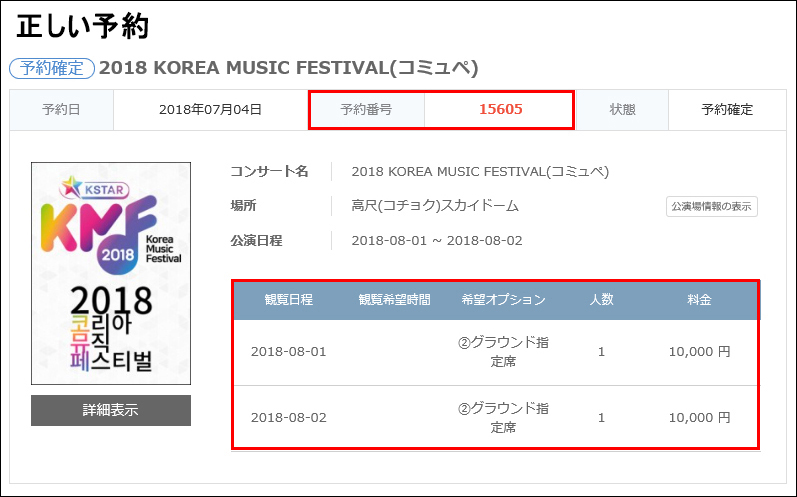797x497 pixels.
Task: Click the 希望オプション column header
Action: [x=503, y=300]
